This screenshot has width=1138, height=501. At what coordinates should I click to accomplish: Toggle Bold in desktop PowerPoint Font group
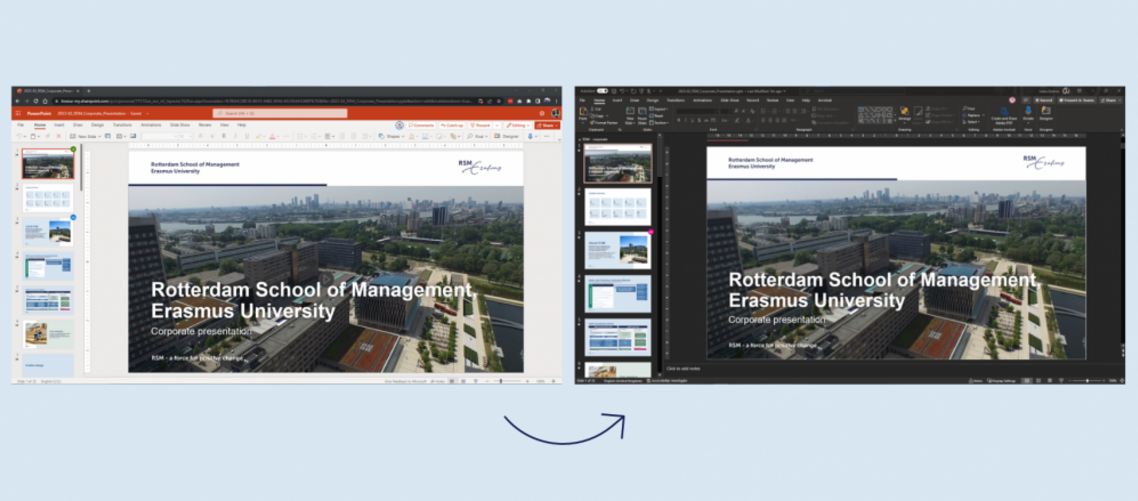click(x=679, y=120)
